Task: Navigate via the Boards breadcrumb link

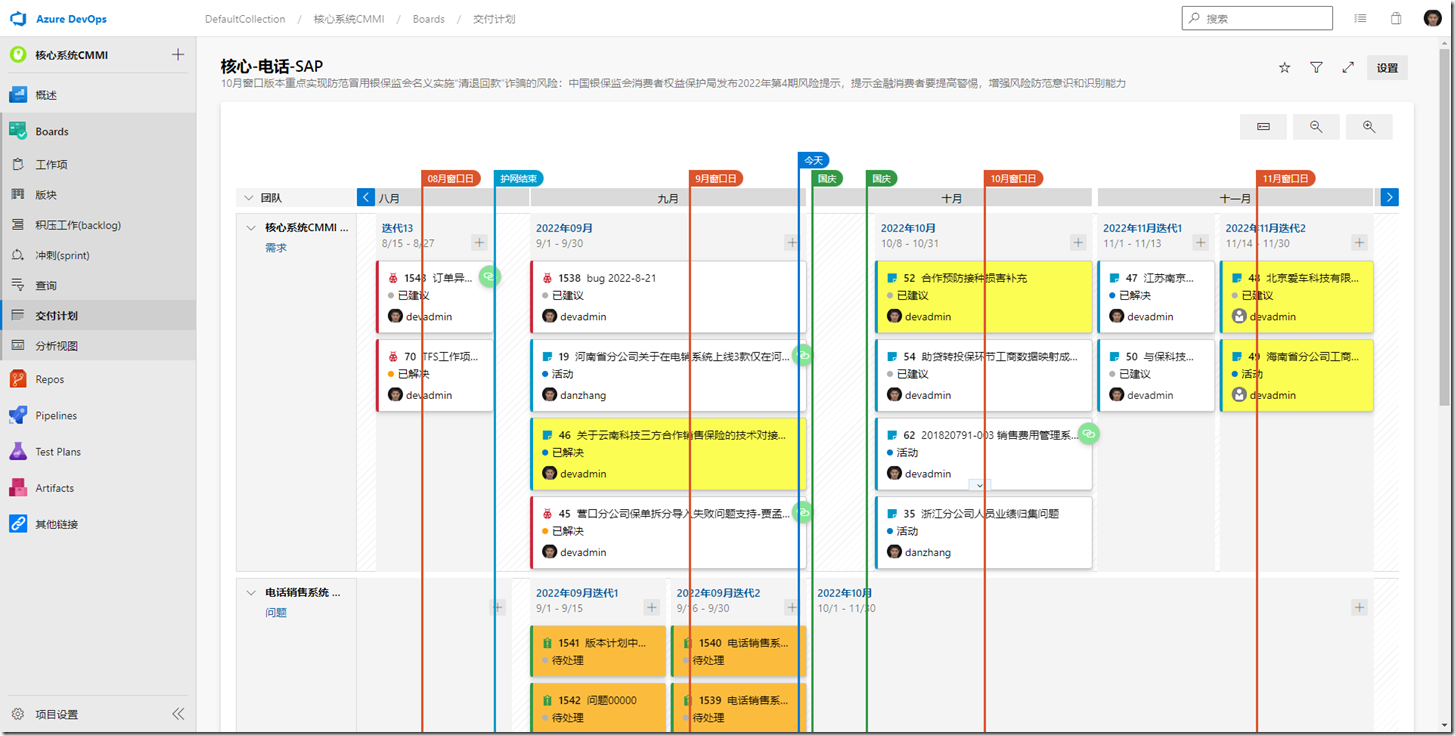Action: point(428,18)
